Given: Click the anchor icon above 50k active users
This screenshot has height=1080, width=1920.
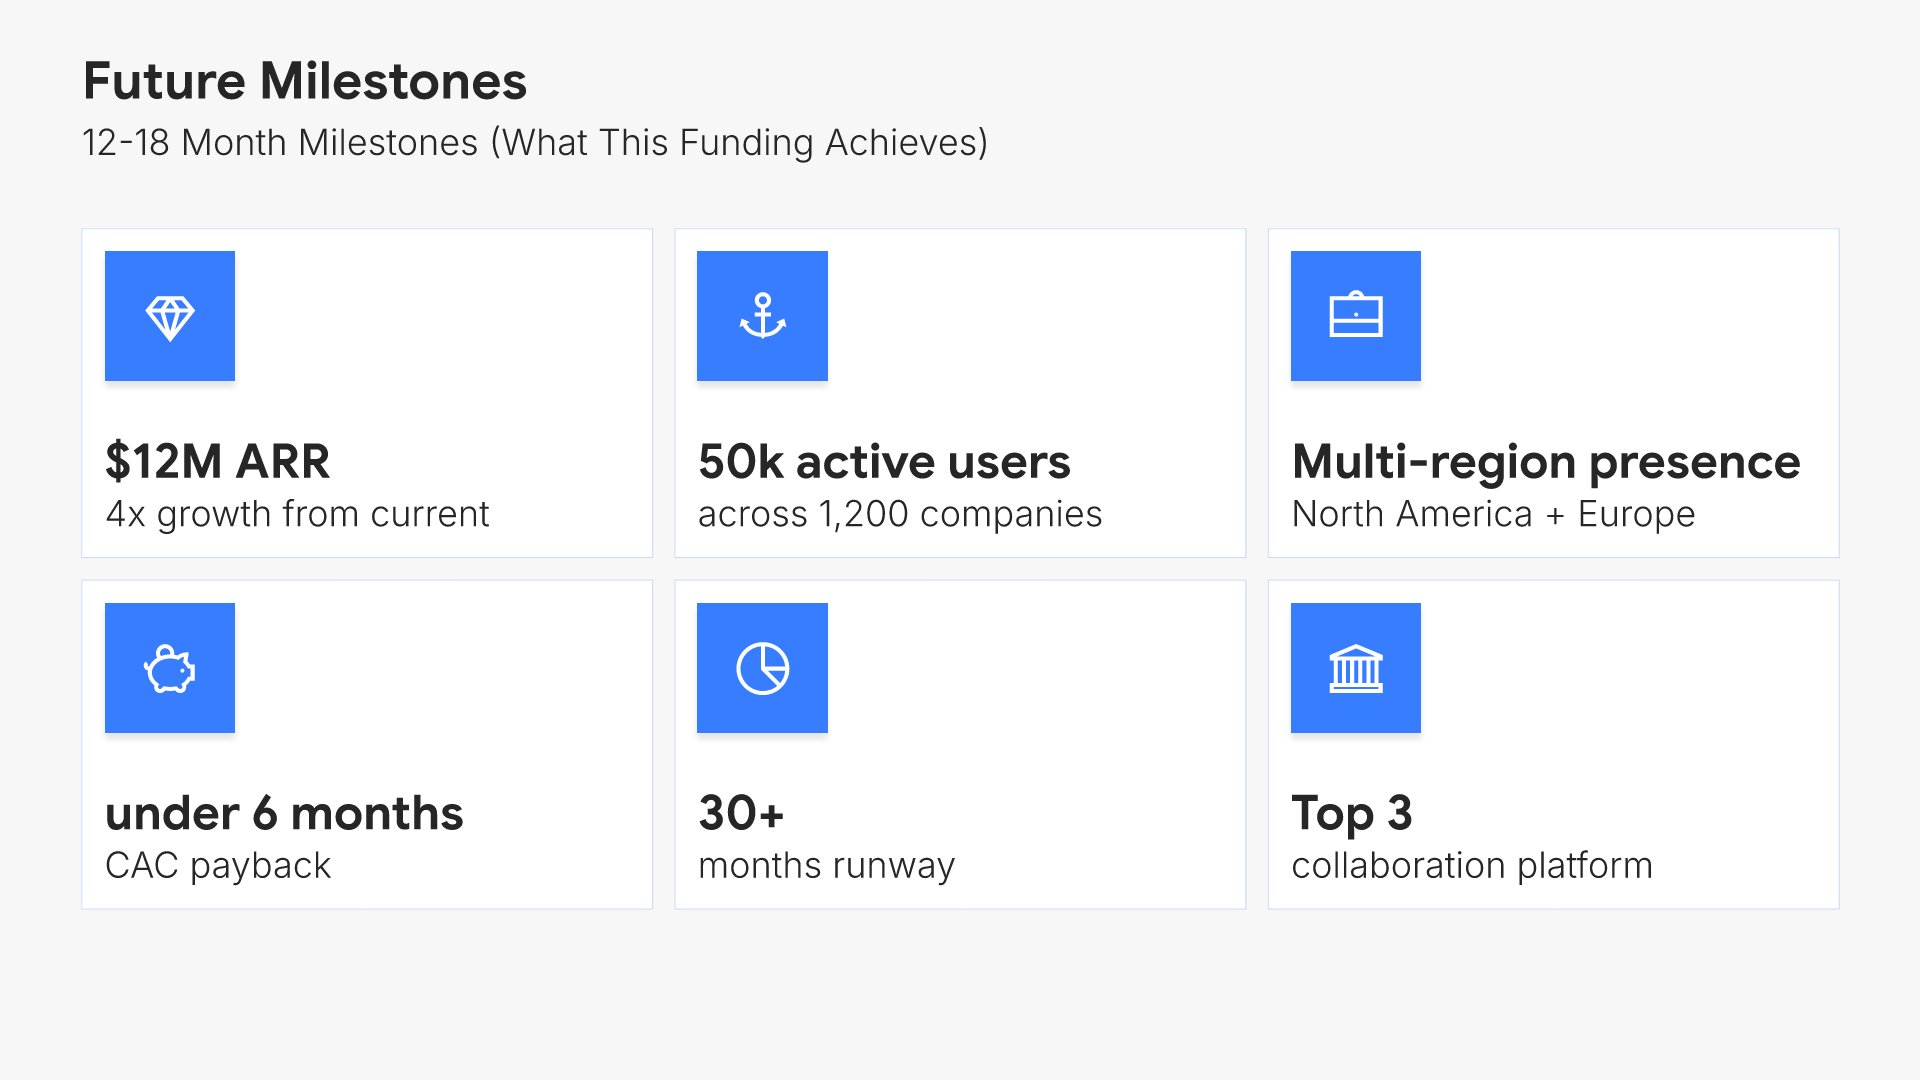Looking at the screenshot, I should (762, 317).
